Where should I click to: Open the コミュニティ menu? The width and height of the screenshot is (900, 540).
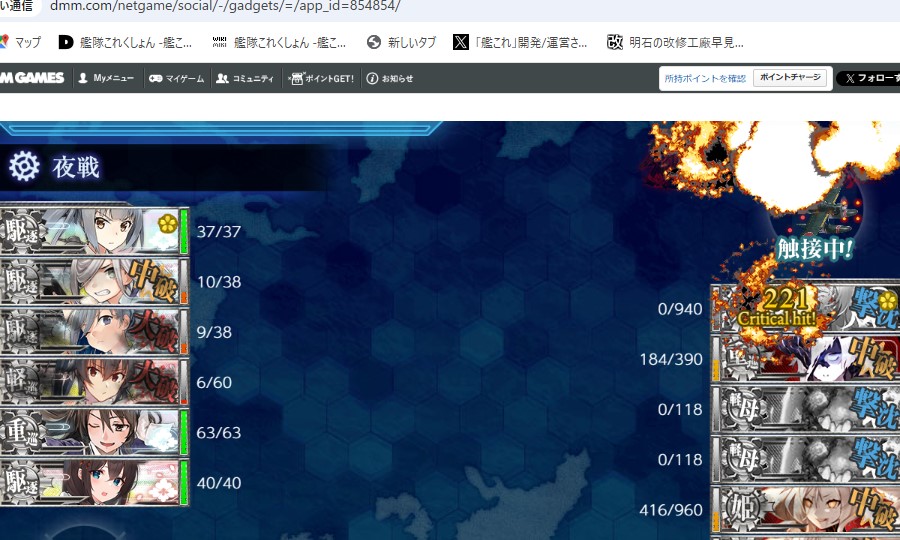point(245,78)
